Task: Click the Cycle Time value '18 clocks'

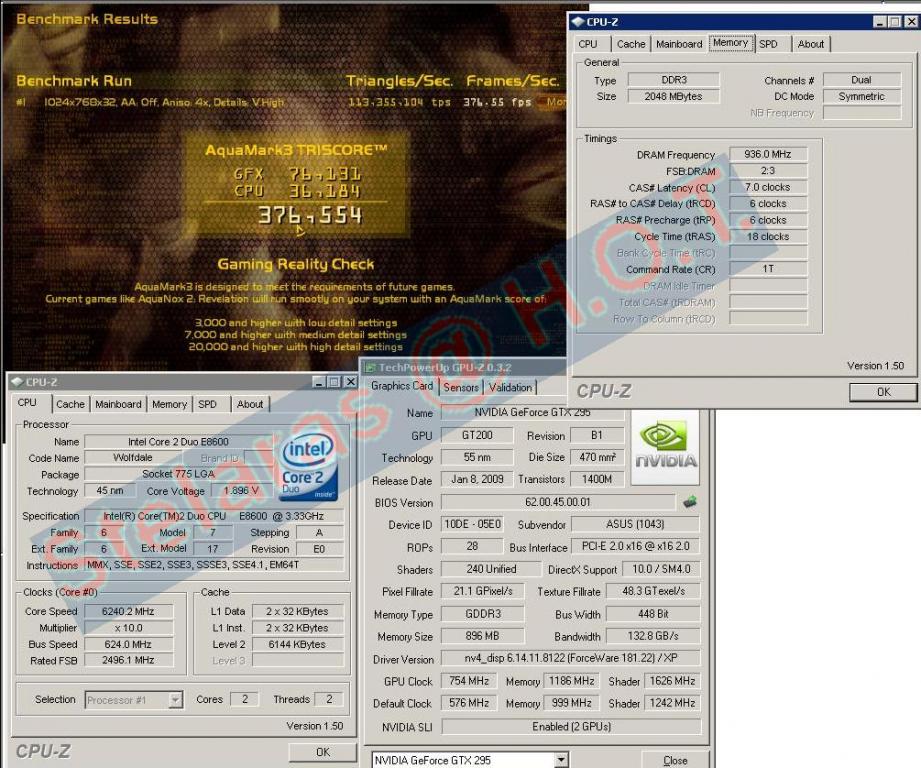Action: pos(768,236)
